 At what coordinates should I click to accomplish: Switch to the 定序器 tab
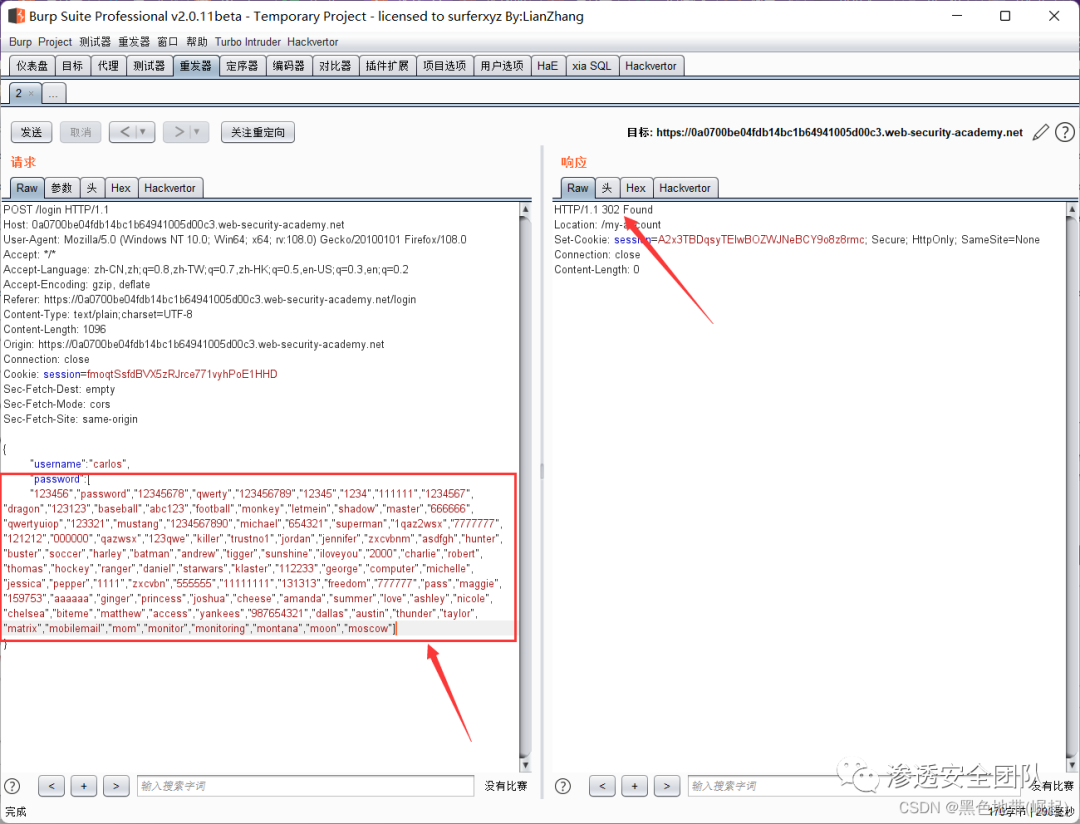tap(242, 66)
